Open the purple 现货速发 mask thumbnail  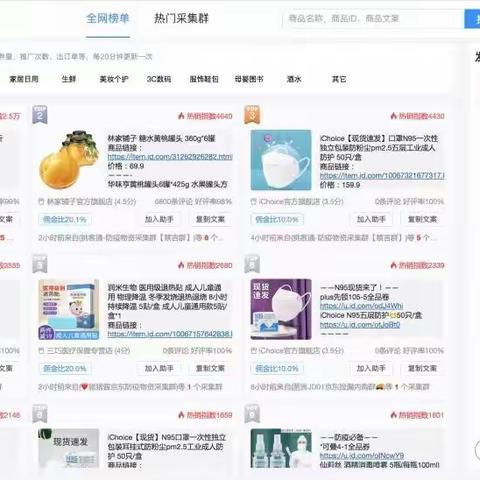click(281, 309)
